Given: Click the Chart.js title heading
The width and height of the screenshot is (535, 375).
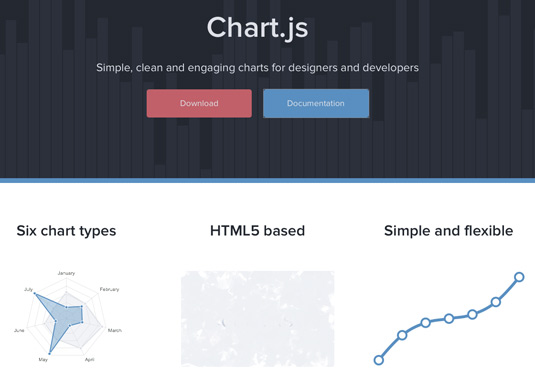Looking at the screenshot, I should point(258,28).
